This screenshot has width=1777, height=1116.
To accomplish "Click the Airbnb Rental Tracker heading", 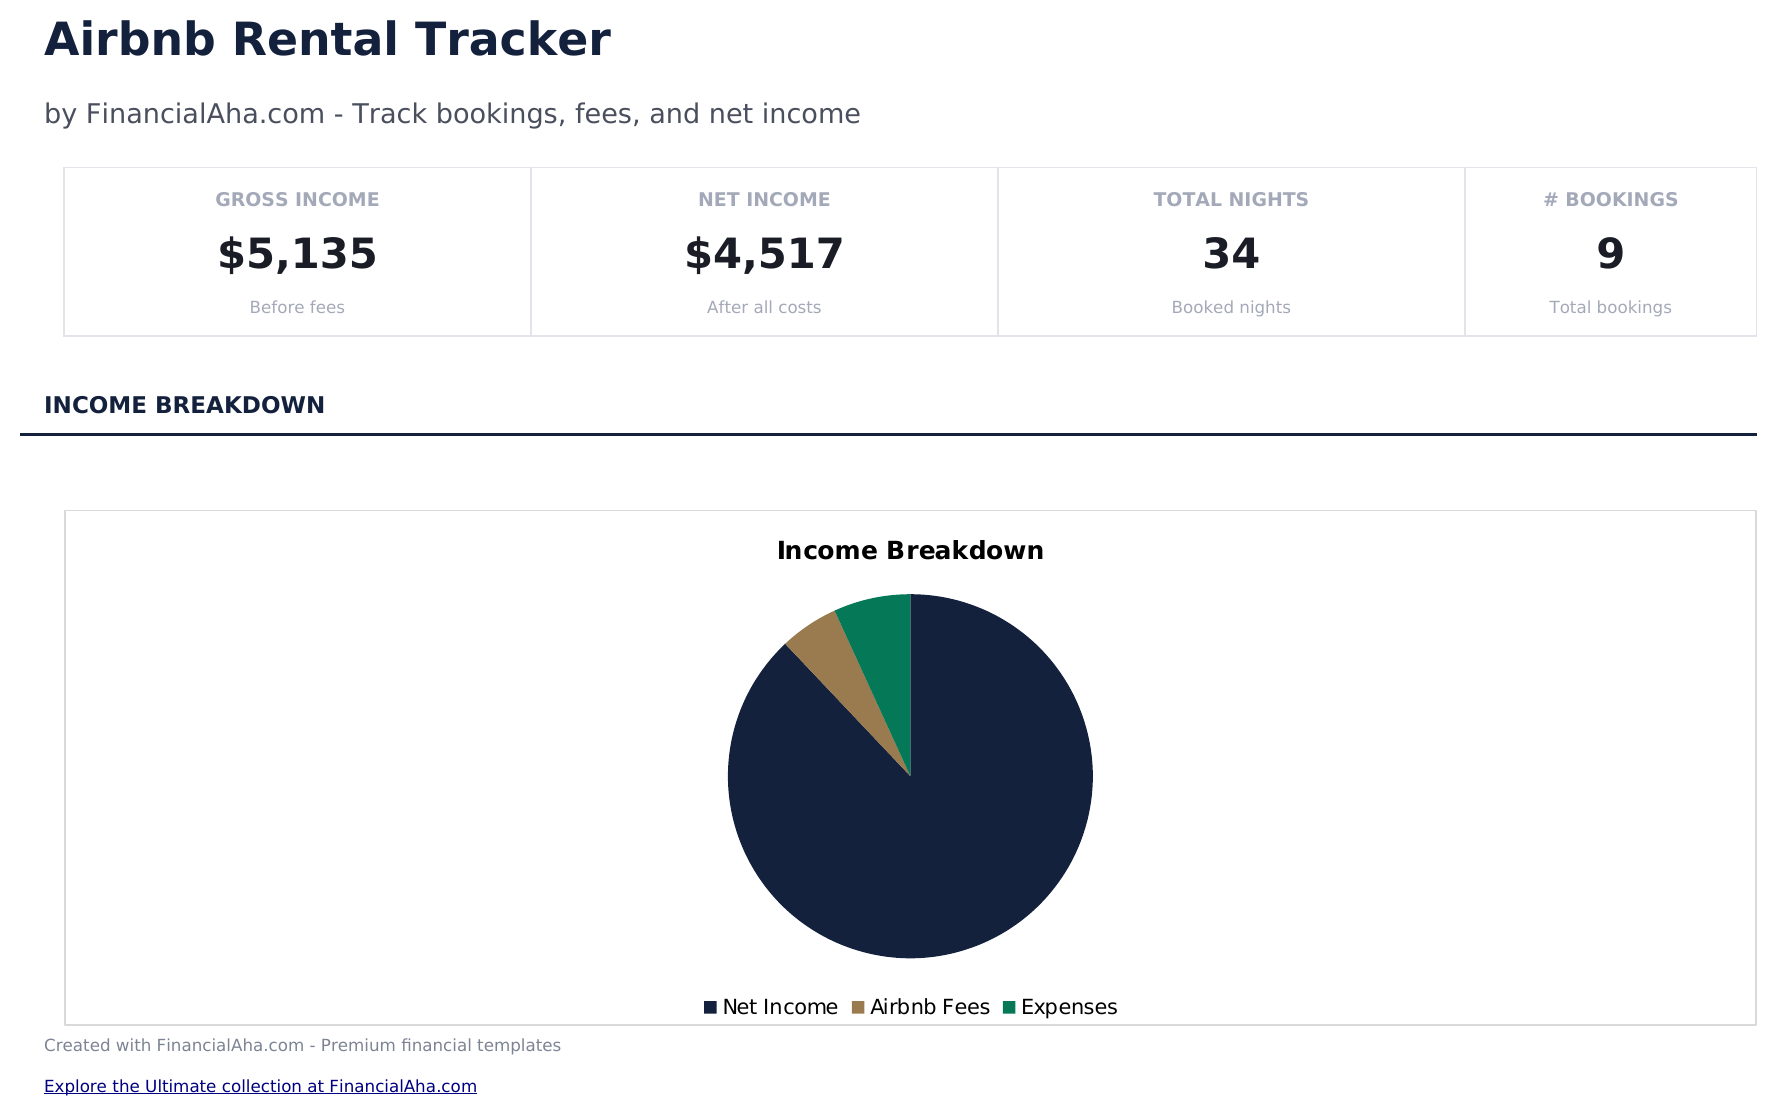I will [x=327, y=41].
